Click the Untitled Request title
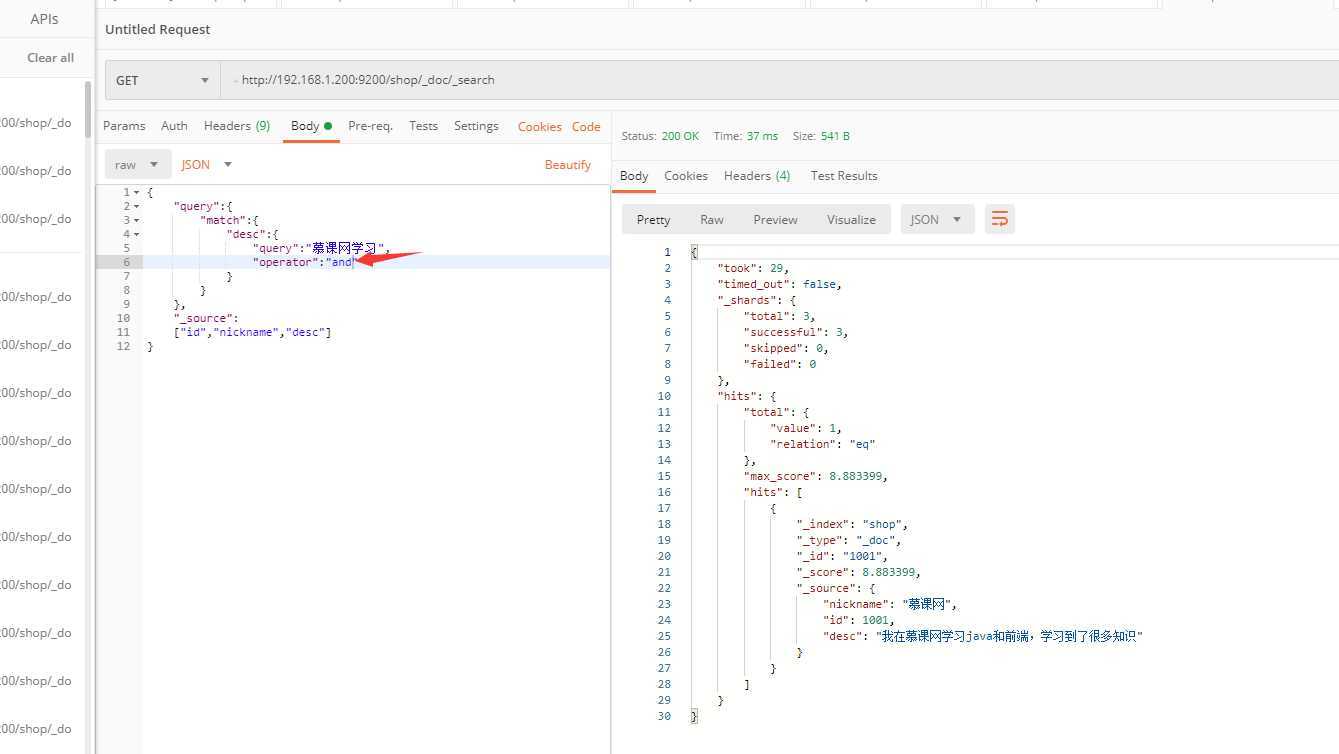Image resolution: width=1339 pixels, height=754 pixels. [x=158, y=30]
